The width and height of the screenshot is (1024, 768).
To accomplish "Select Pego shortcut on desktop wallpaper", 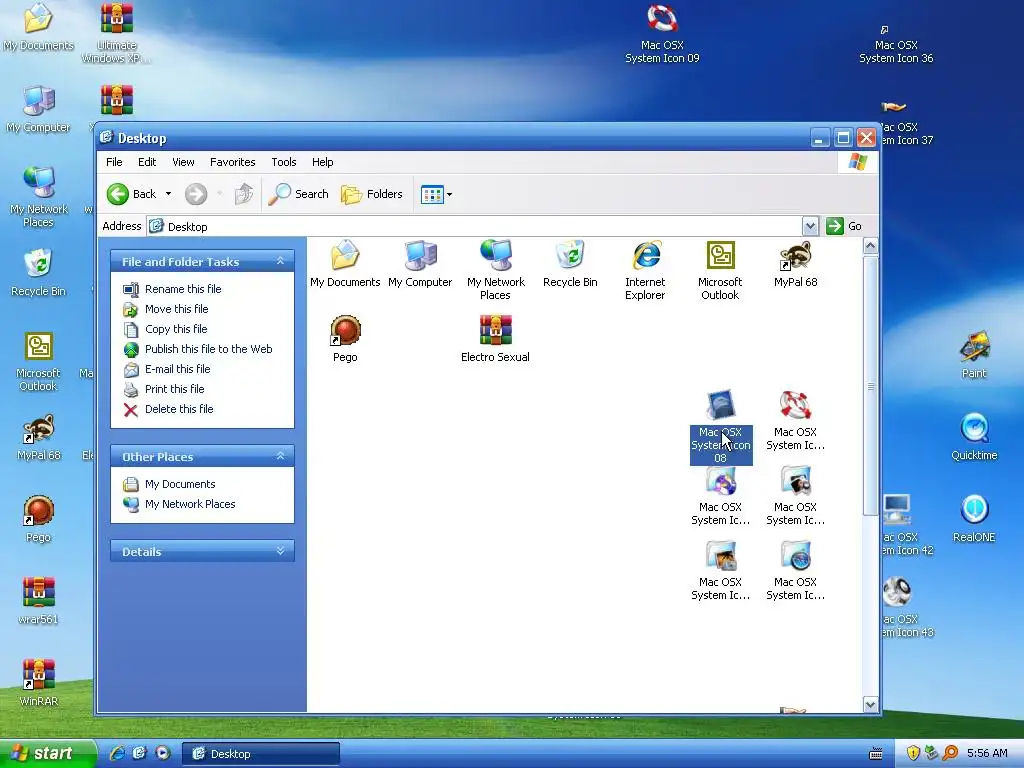I will [39, 519].
